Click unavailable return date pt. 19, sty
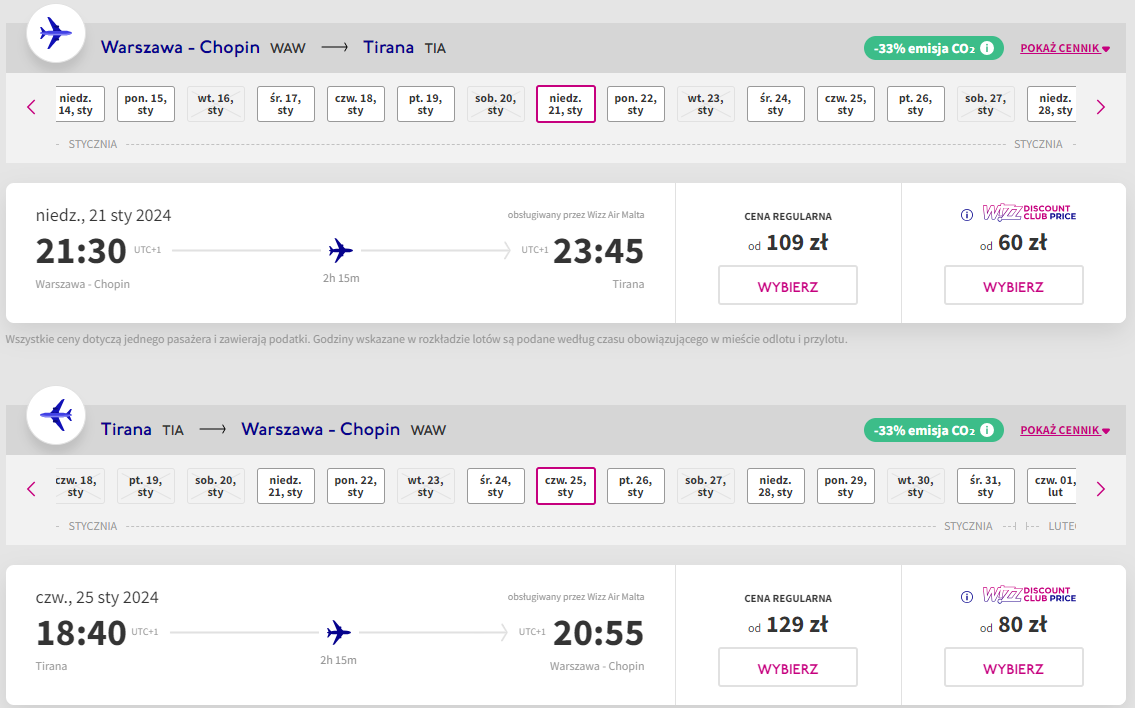This screenshot has height=708, width=1135. (145, 486)
